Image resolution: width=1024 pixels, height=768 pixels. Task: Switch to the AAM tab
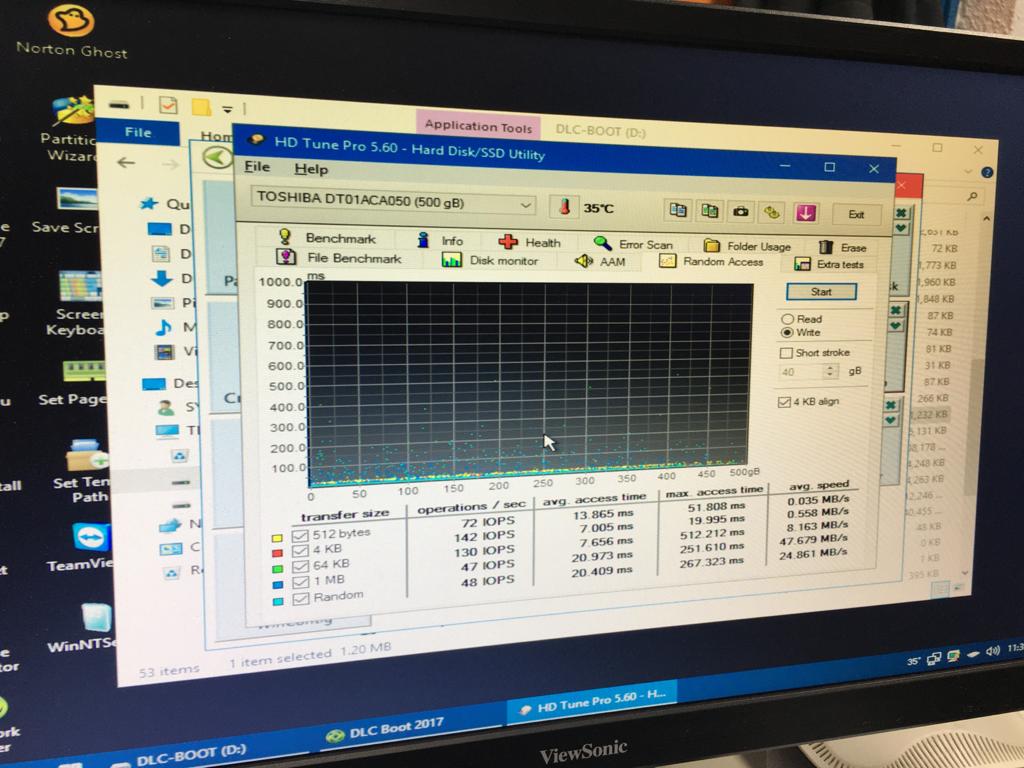coord(600,261)
